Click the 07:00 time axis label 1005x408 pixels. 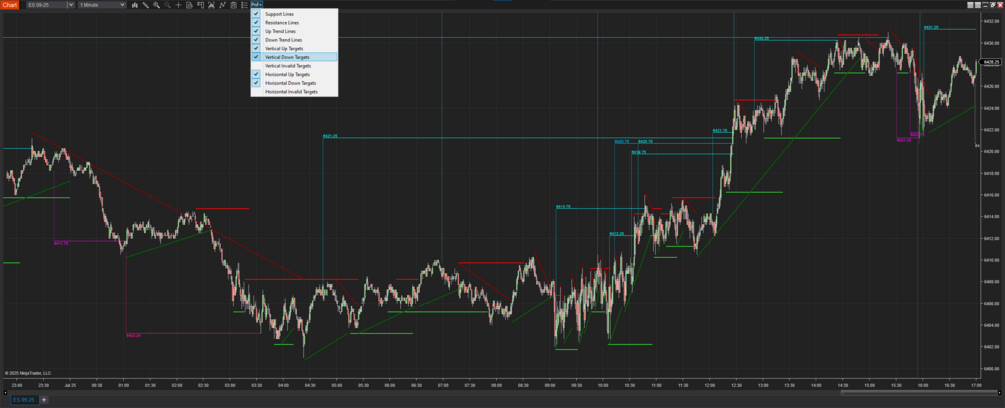[x=443, y=385]
